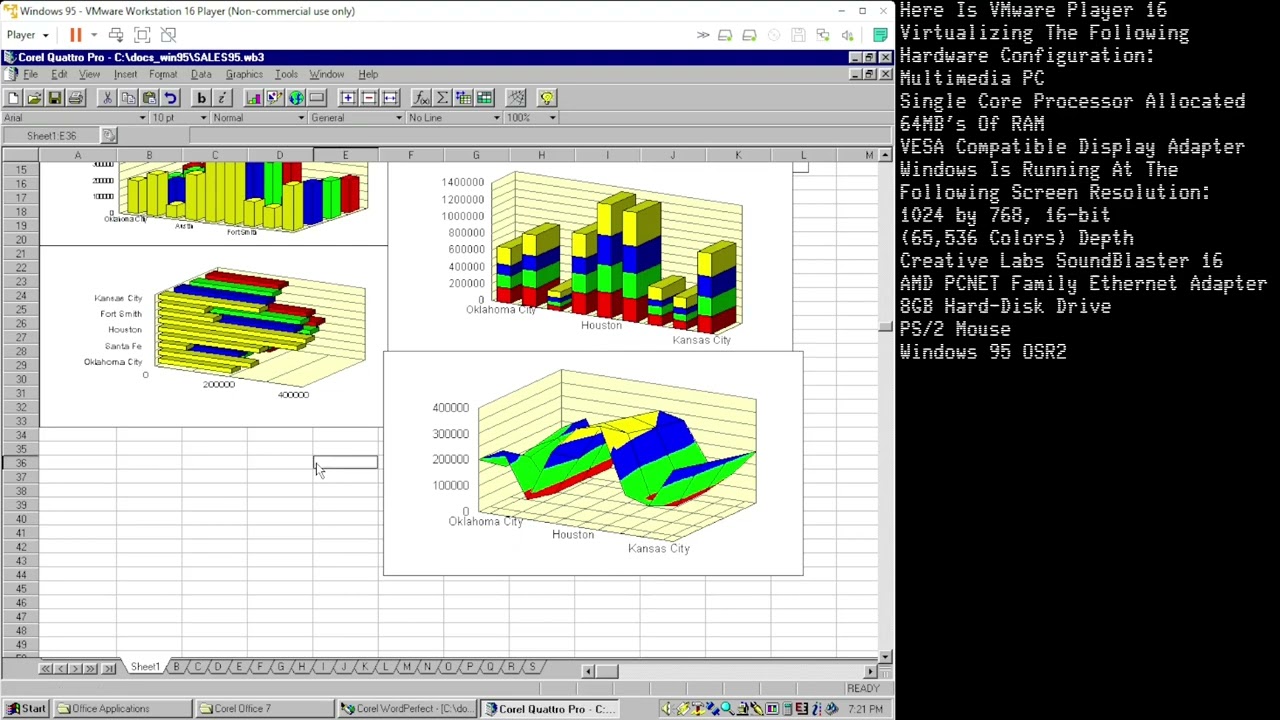Image resolution: width=1280 pixels, height=720 pixels.
Task: Click the QuickFit column width icon
Action: pyautogui.click(x=390, y=98)
